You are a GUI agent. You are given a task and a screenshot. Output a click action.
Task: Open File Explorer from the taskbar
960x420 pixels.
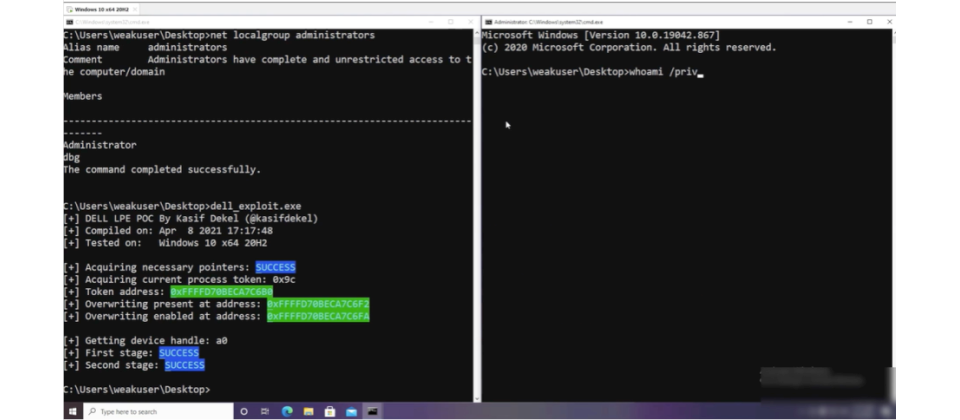coord(309,411)
